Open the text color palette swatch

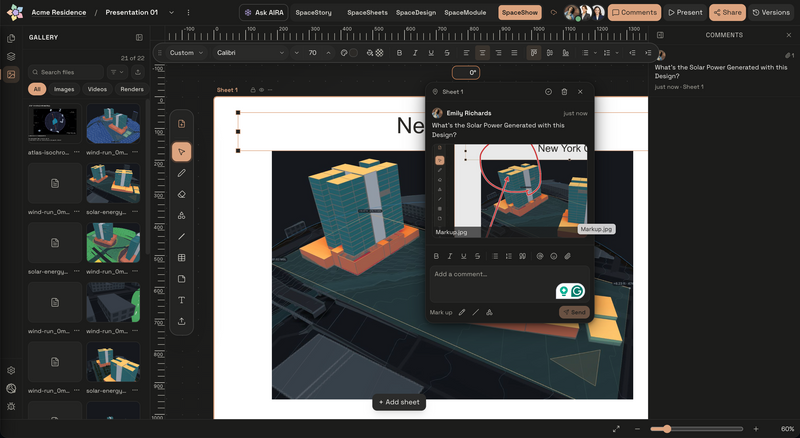tap(344, 53)
